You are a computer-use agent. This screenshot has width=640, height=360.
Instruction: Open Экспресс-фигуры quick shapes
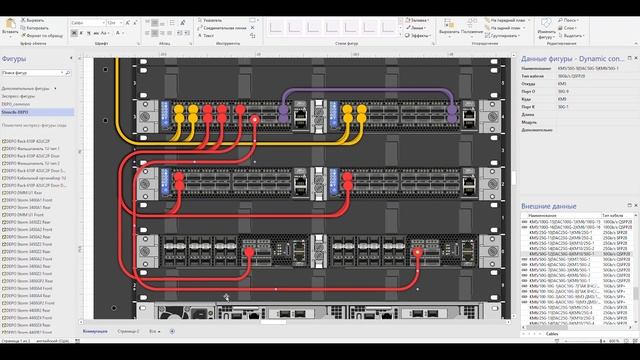tap(18, 96)
